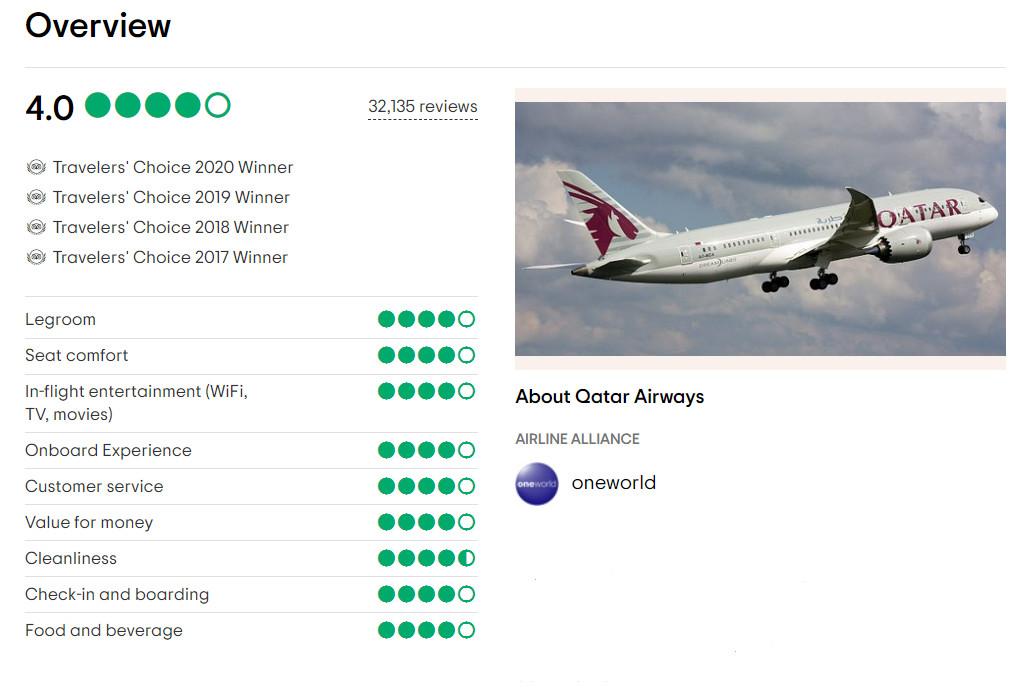
Task: Open the Qatar Airways airplane photo
Action: (x=760, y=228)
